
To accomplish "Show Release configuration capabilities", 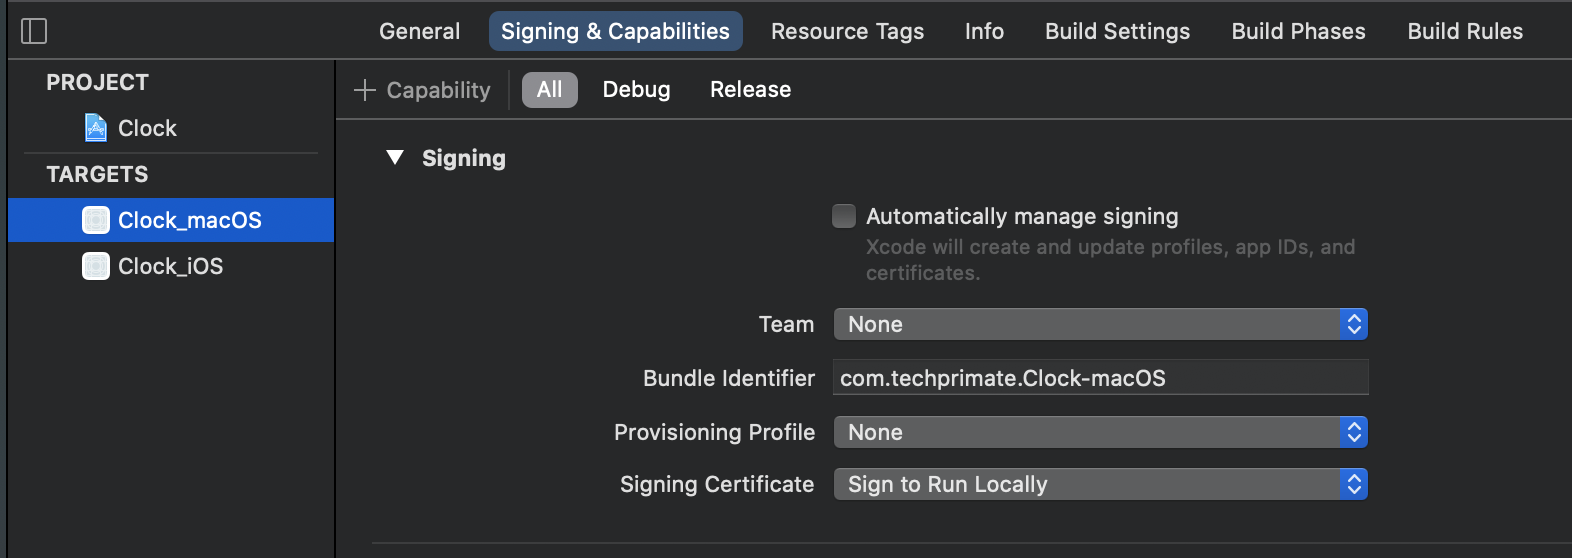I will point(750,90).
